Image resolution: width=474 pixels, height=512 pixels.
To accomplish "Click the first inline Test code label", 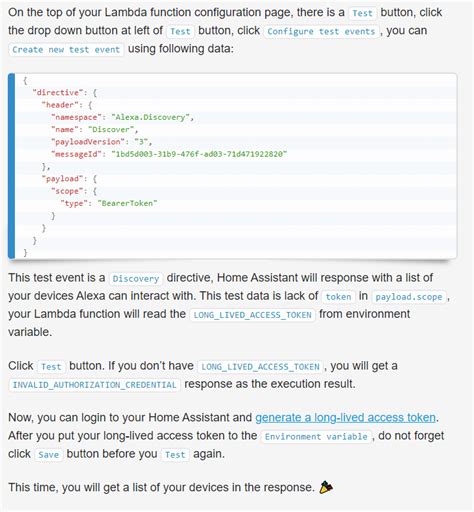I will click(362, 13).
